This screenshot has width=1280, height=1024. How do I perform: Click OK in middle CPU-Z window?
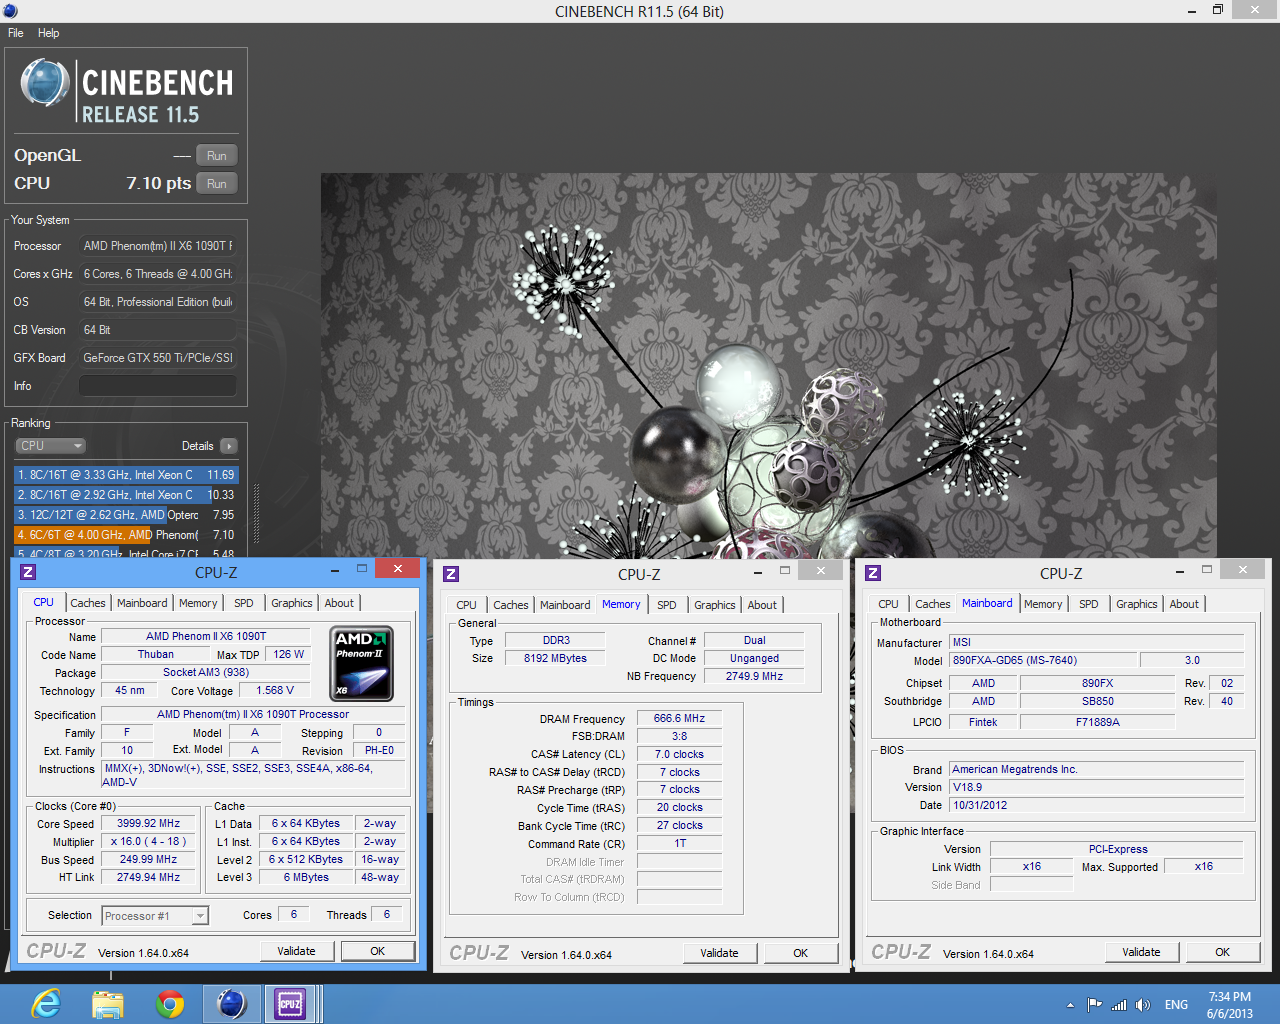click(801, 953)
